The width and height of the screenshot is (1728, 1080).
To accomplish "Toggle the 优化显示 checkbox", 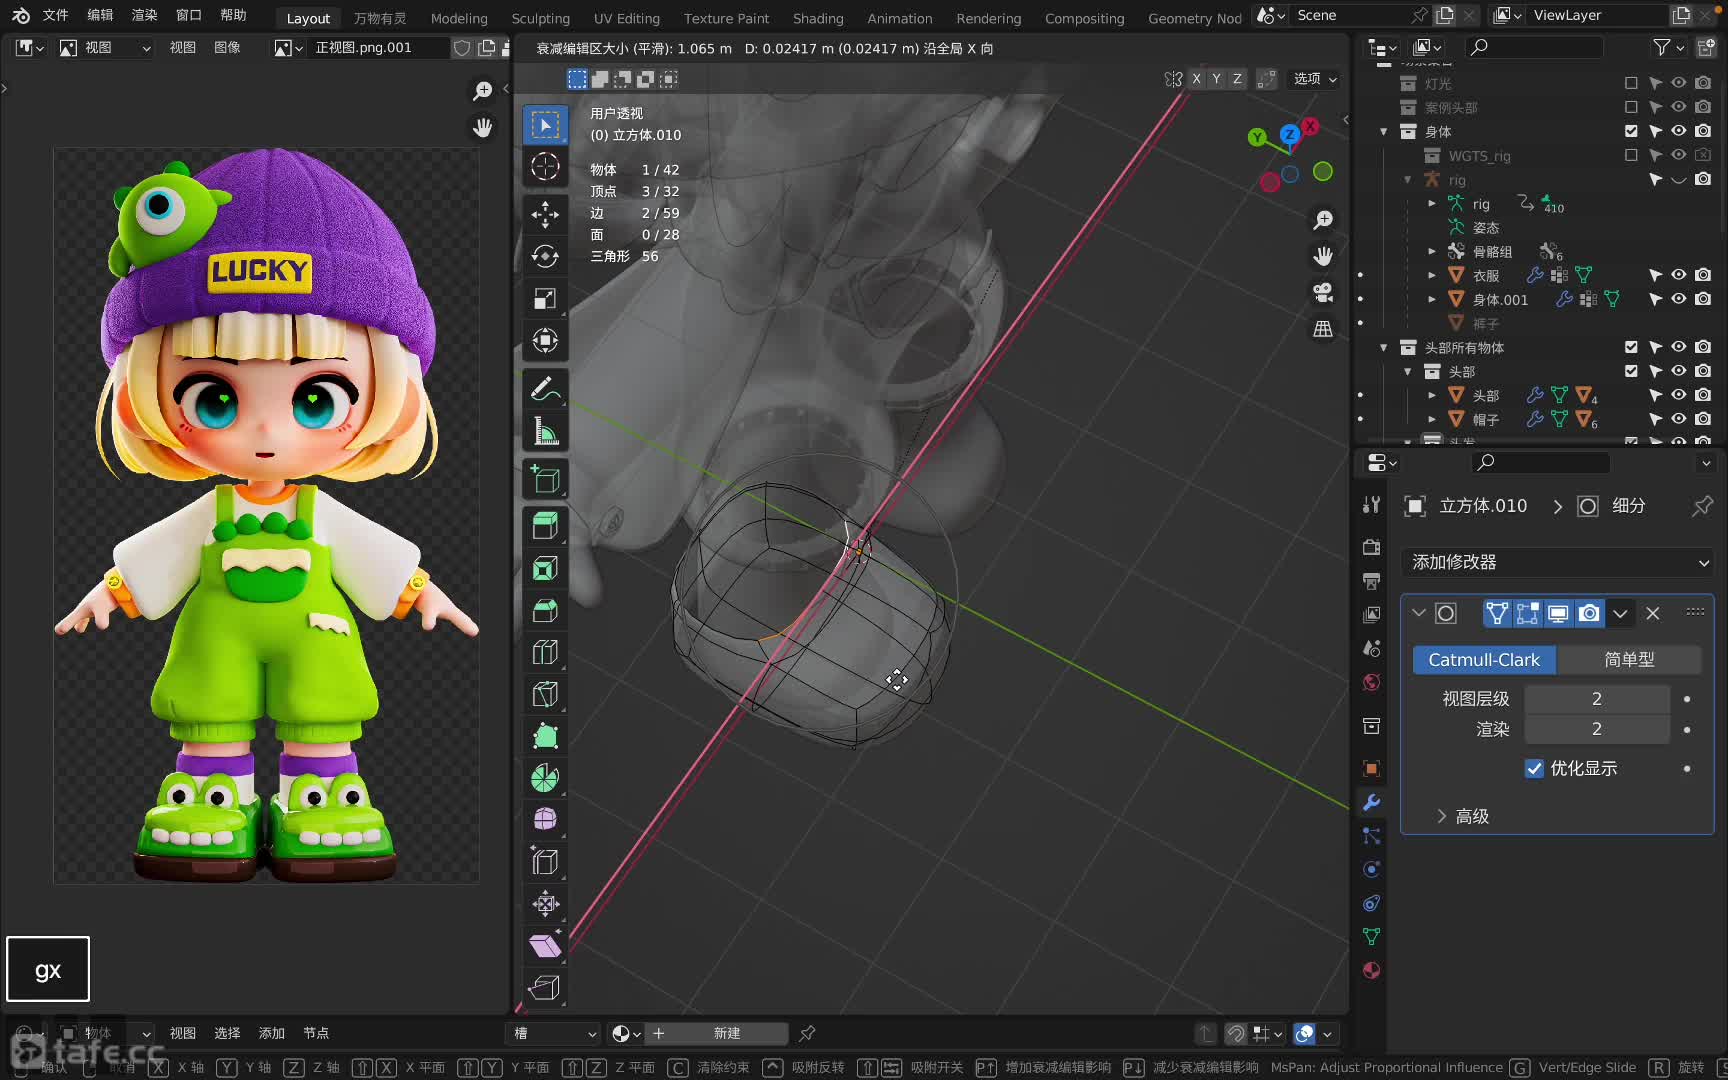I will [x=1534, y=768].
